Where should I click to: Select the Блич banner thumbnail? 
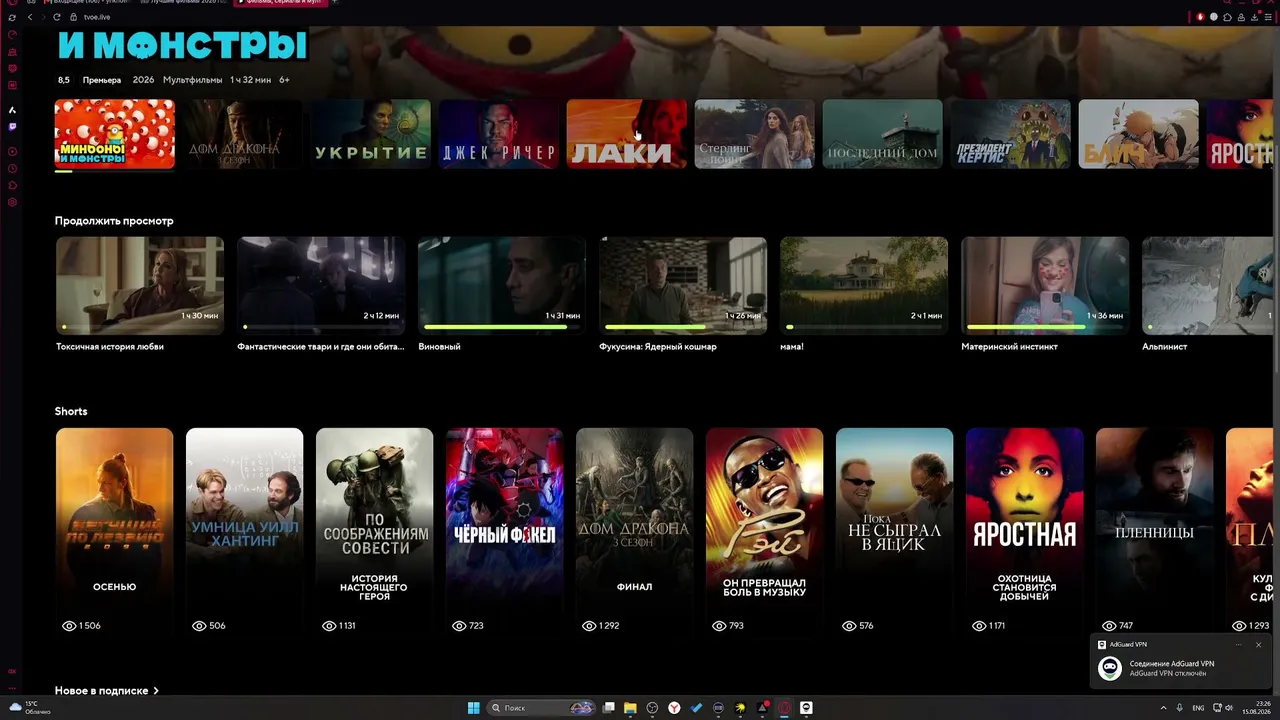click(1138, 133)
